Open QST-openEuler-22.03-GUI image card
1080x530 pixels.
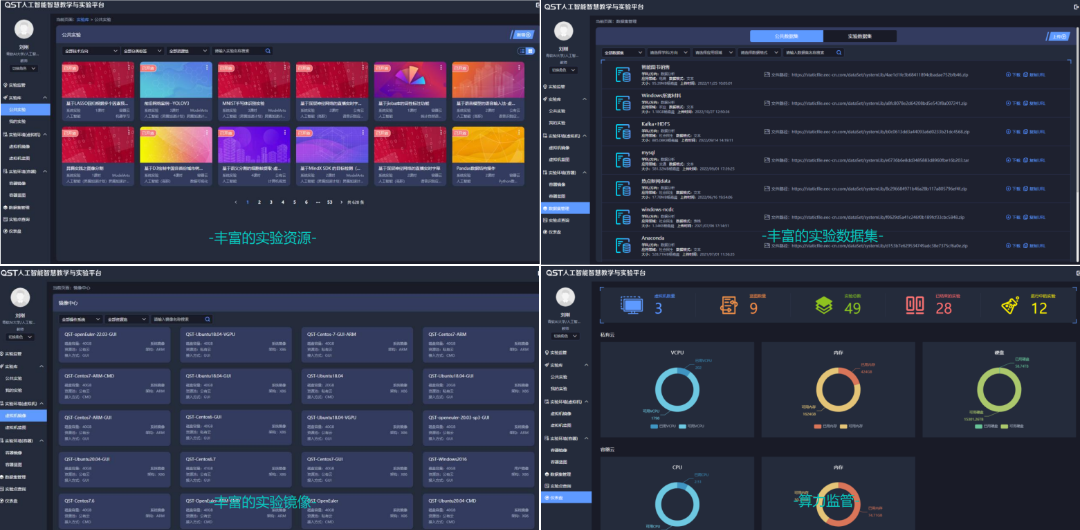(115, 345)
